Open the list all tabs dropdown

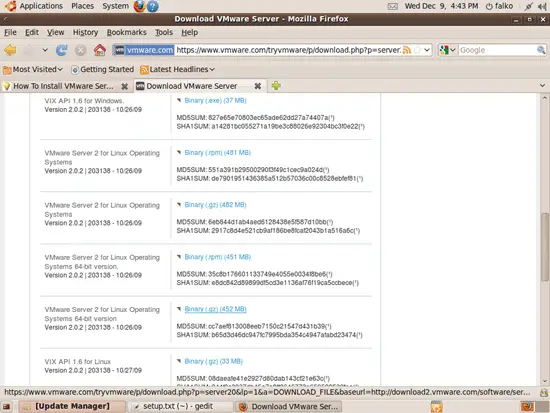coord(542,86)
